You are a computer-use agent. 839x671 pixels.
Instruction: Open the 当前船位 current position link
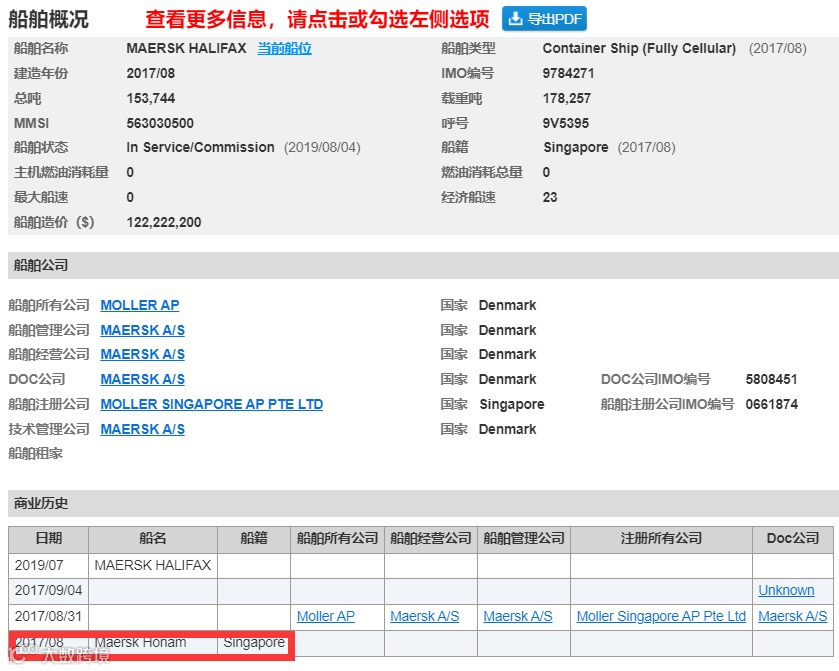(285, 49)
